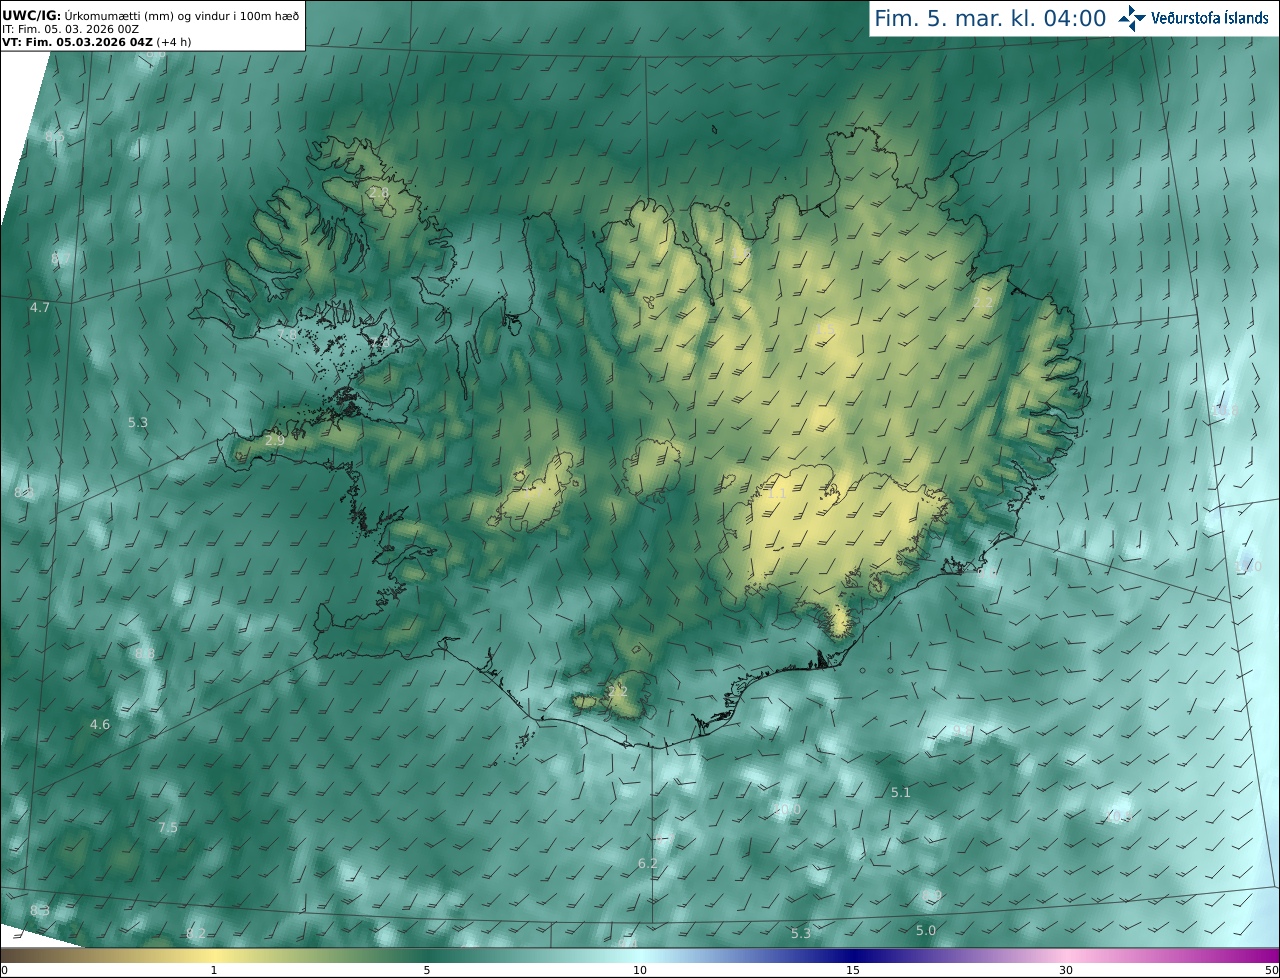Click the 5.3 value label west of Snæfellsnes
The image size is (1280, 978).
pos(138,422)
